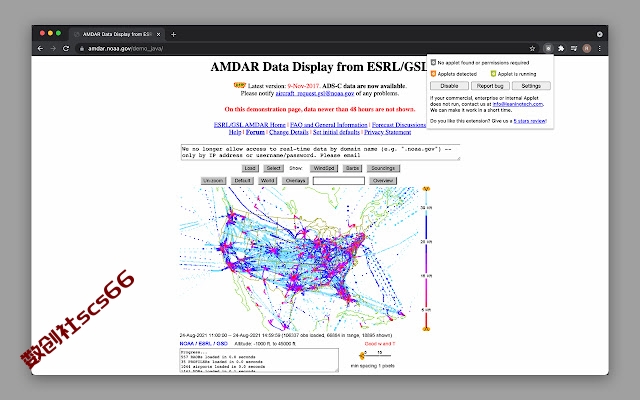The image size is (640, 400).
Task: Open FAQ and General Information link
Action: tap(329, 124)
